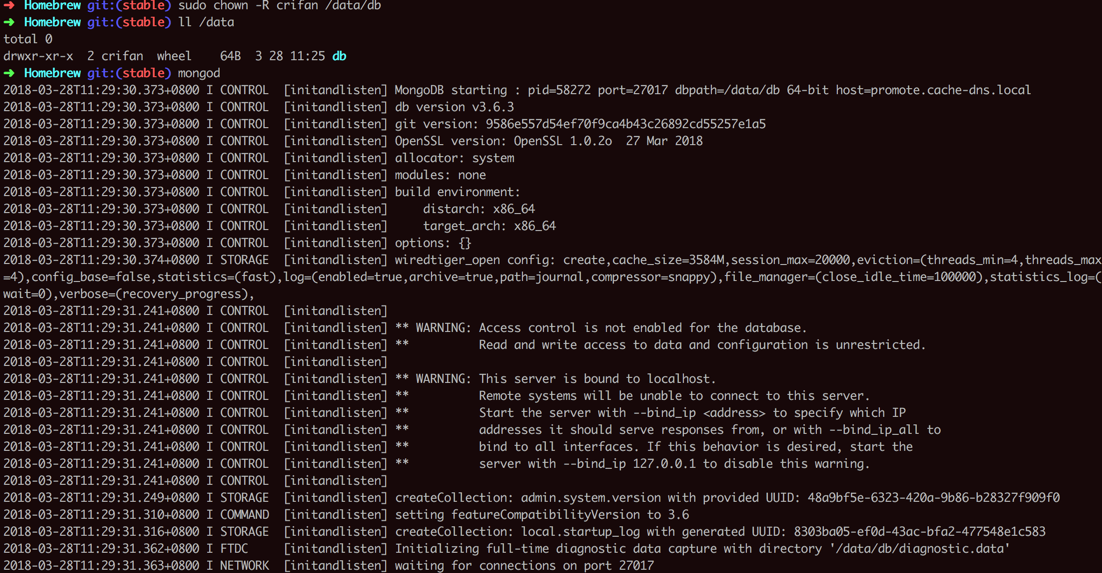Select timestamp '2018-03-28T11:29:31.249+0800'

pyautogui.click(x=101, y=498)
